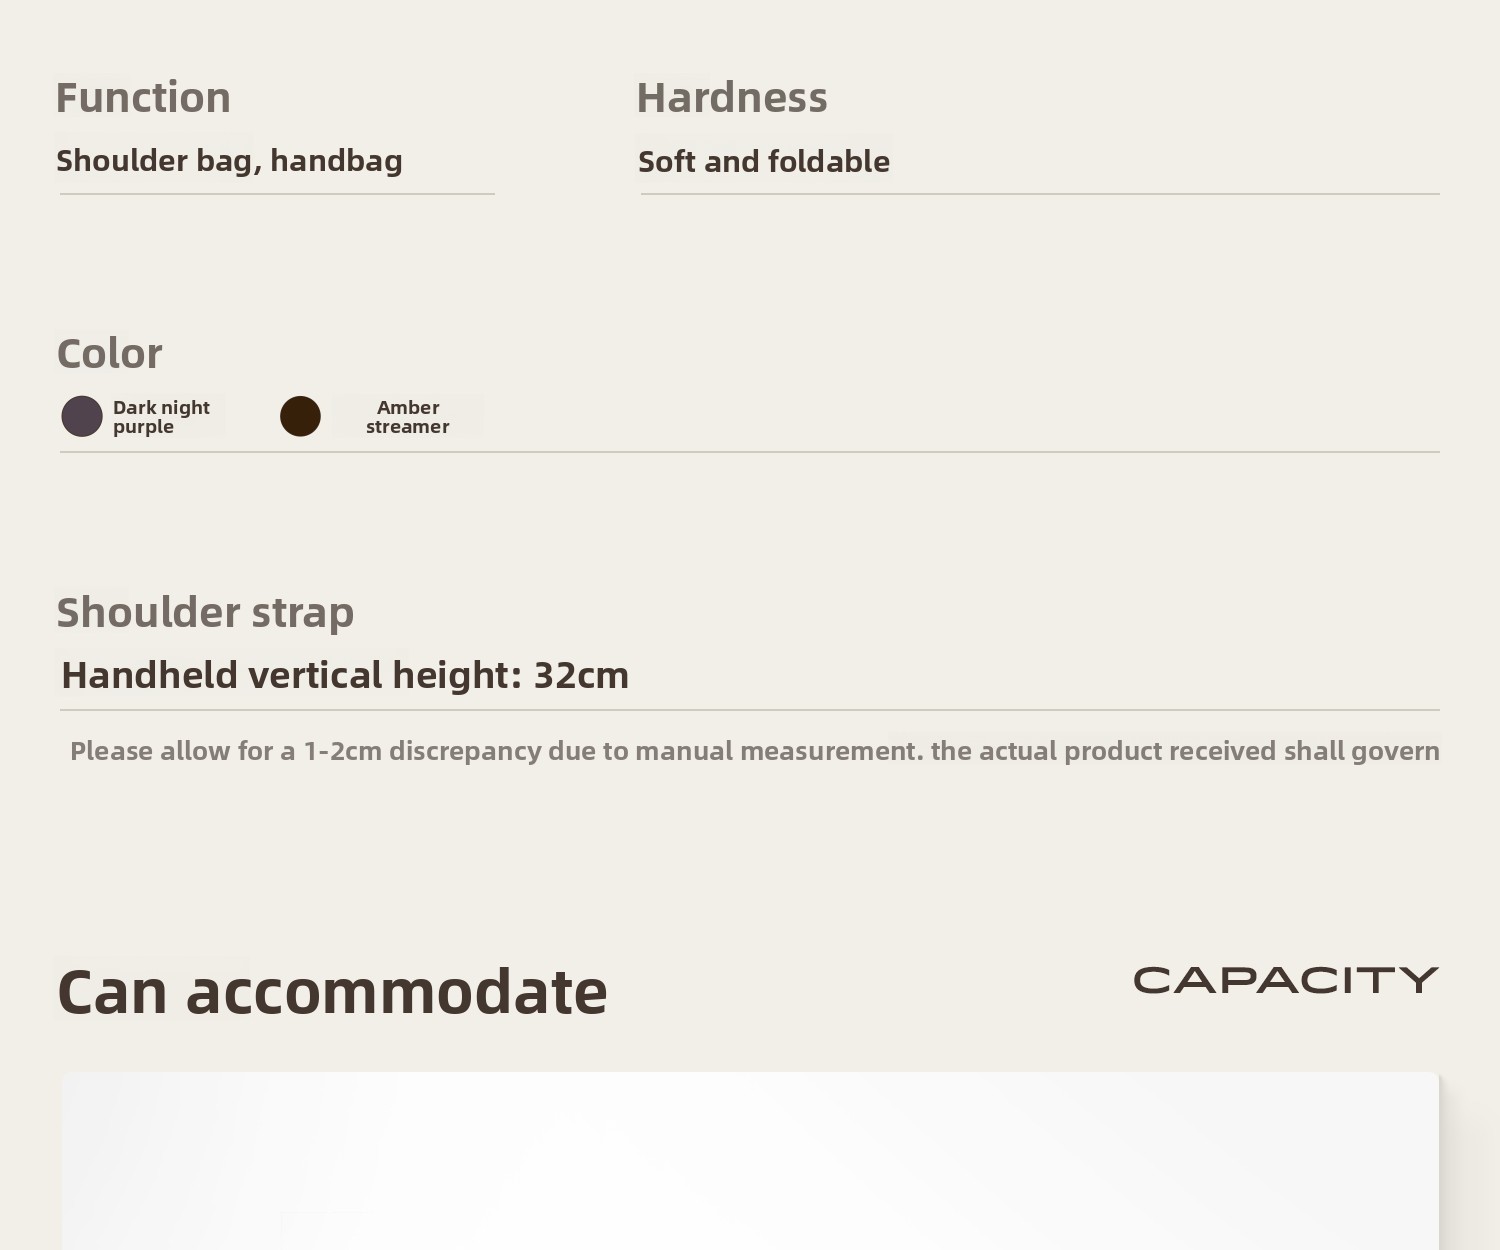
Task: Click the word streamer in the Amber label
Action: pos(408,427)
